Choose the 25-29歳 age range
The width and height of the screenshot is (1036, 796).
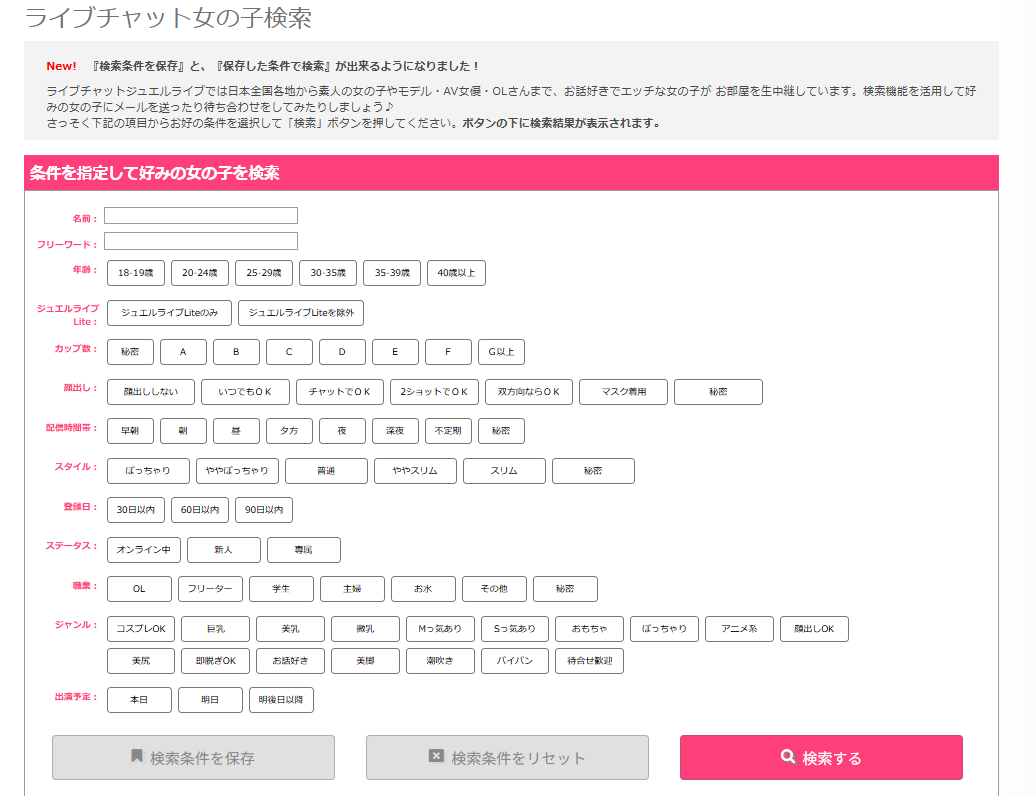point(264,273)
